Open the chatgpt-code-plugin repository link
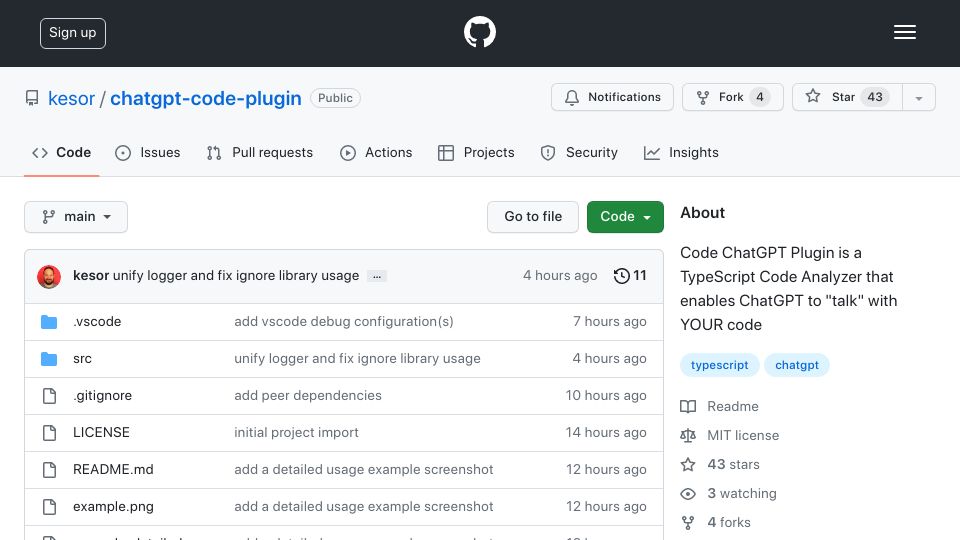 [206, 99]
